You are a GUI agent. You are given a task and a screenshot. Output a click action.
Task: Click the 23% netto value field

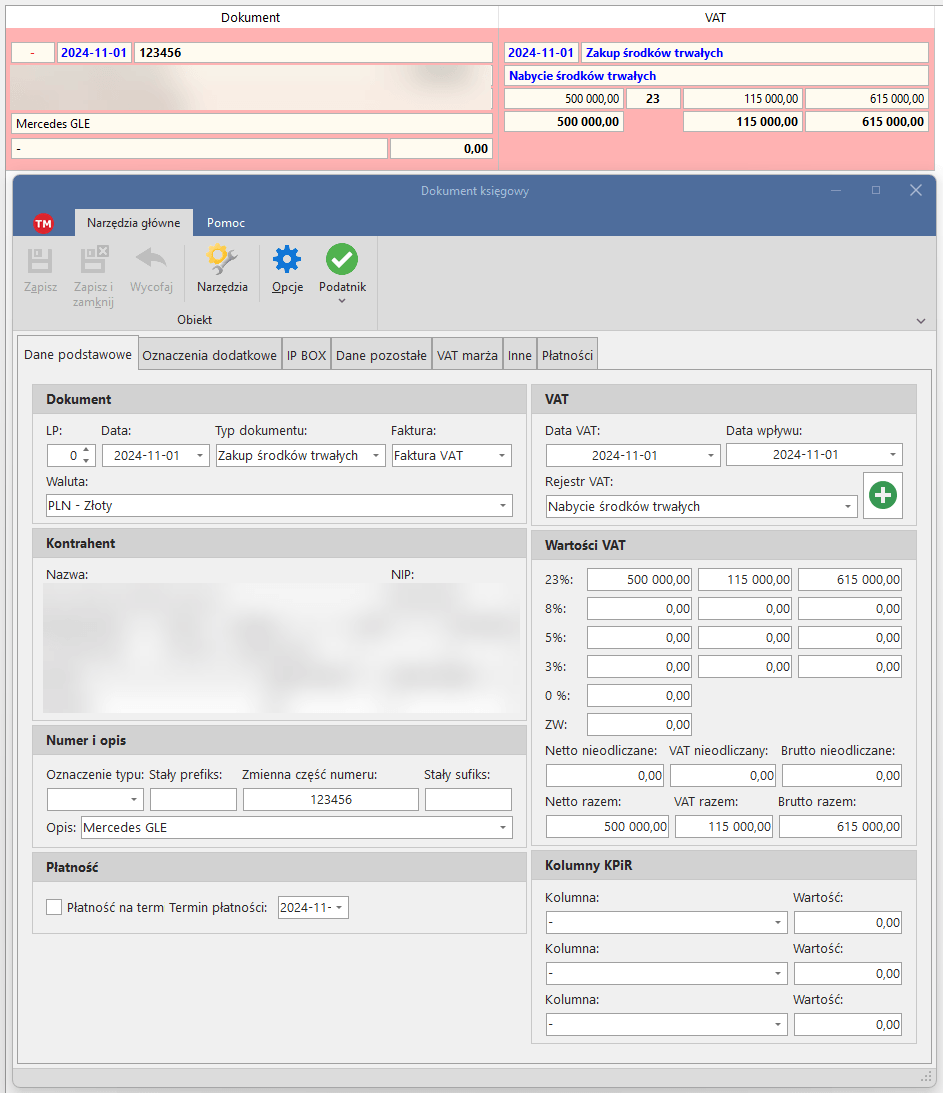(639, 580)
